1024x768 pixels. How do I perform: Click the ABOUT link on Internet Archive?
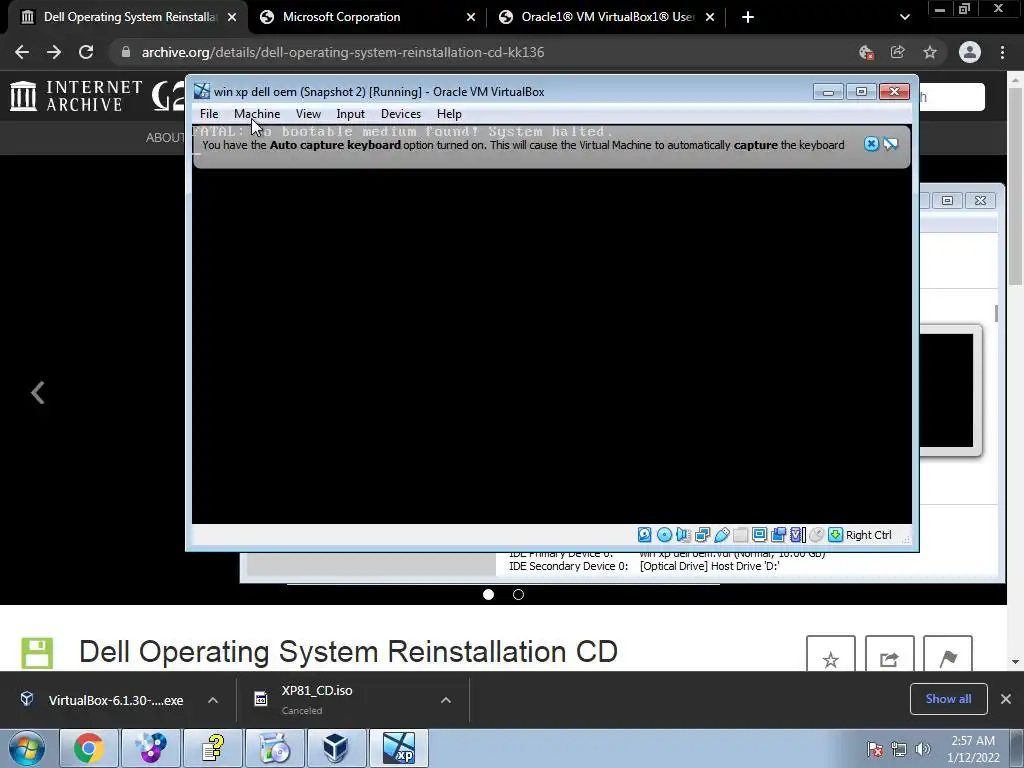[165, 137]
